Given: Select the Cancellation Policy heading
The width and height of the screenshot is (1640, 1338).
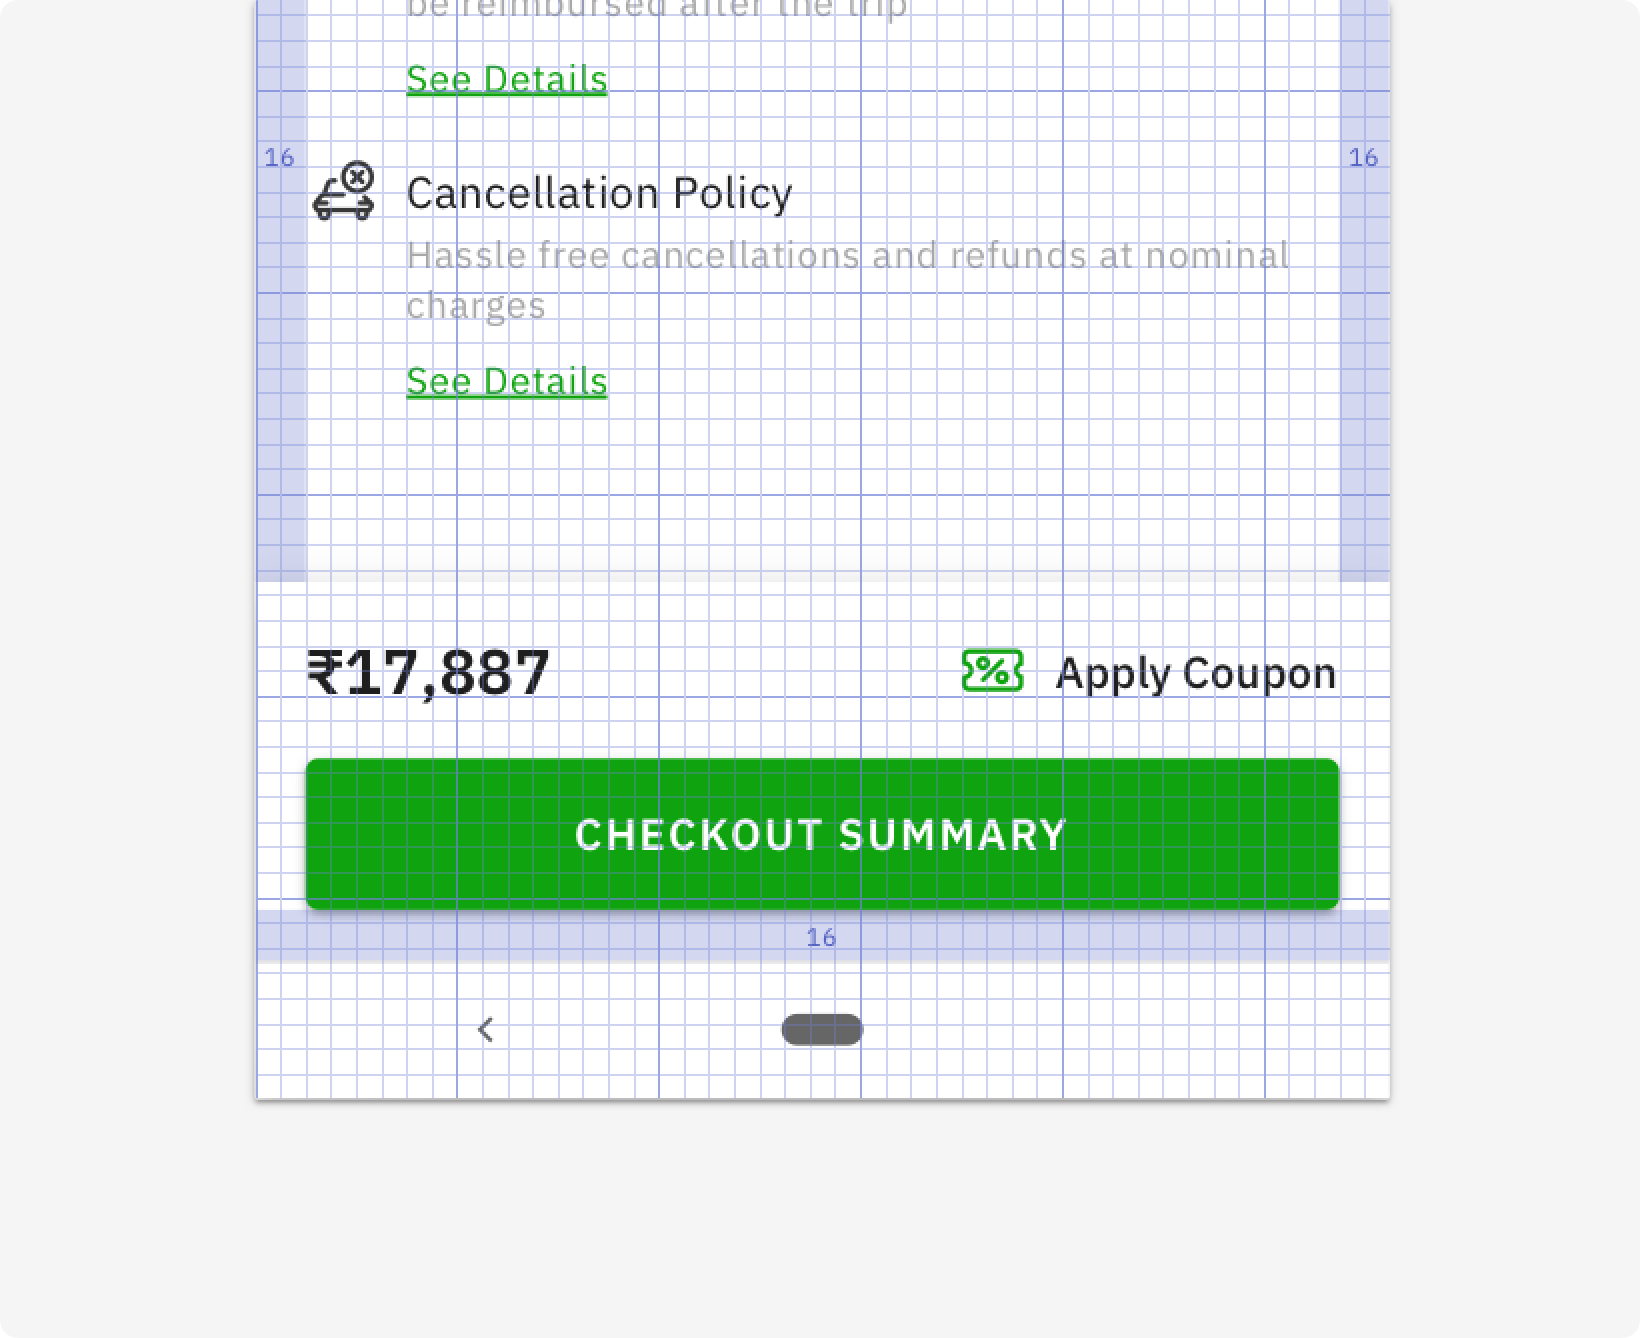Looking at the screenshot, I should click(x=599, y=193).
